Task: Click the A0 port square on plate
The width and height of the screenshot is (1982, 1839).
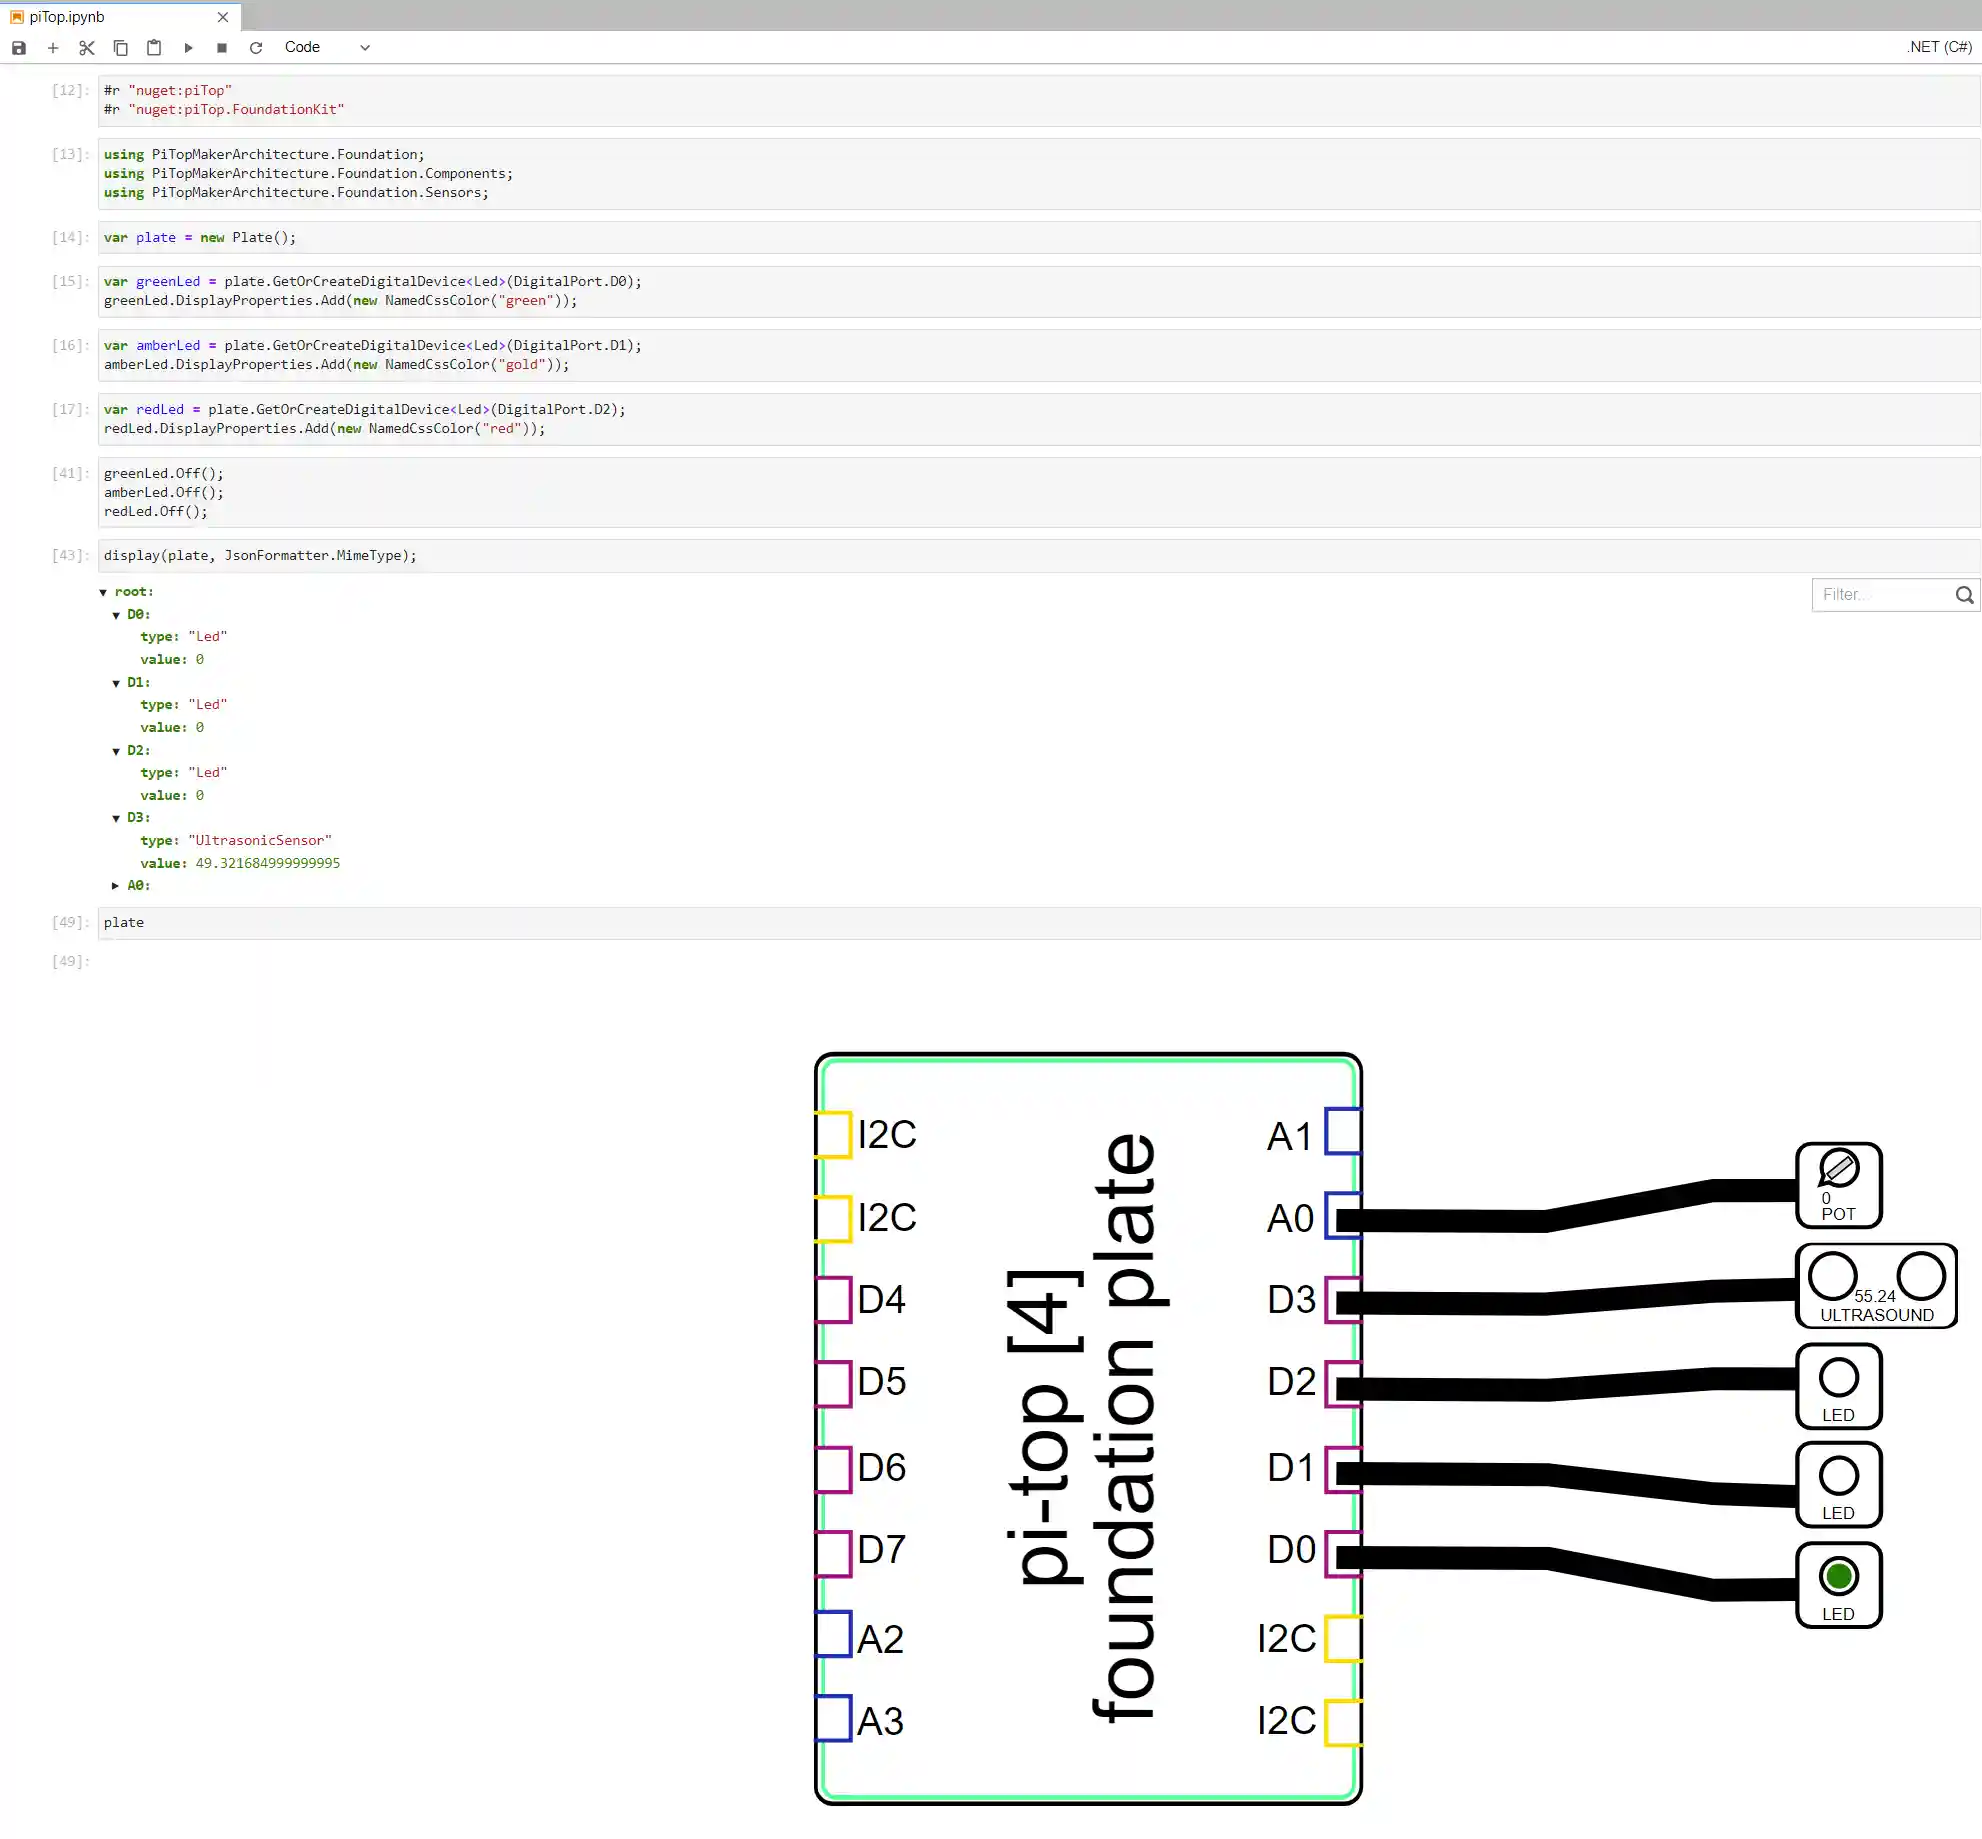Action: 1343,1216
